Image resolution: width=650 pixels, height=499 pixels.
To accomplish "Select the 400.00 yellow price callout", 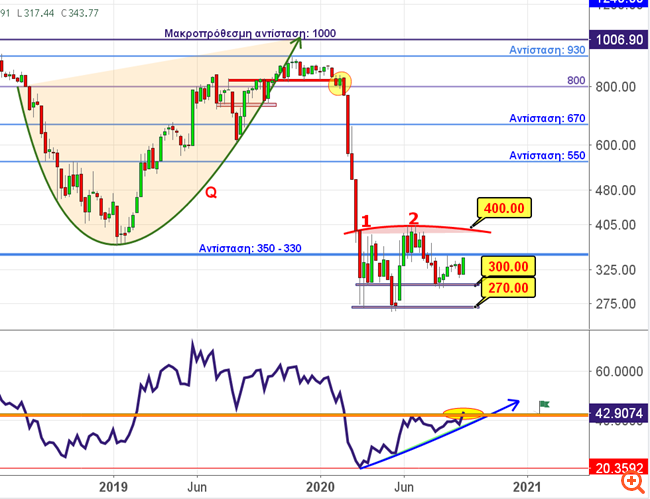I will point(502,208).
